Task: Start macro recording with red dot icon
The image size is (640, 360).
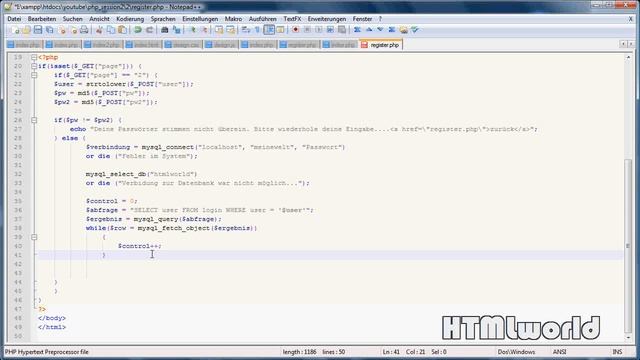Action: (296, 30)
